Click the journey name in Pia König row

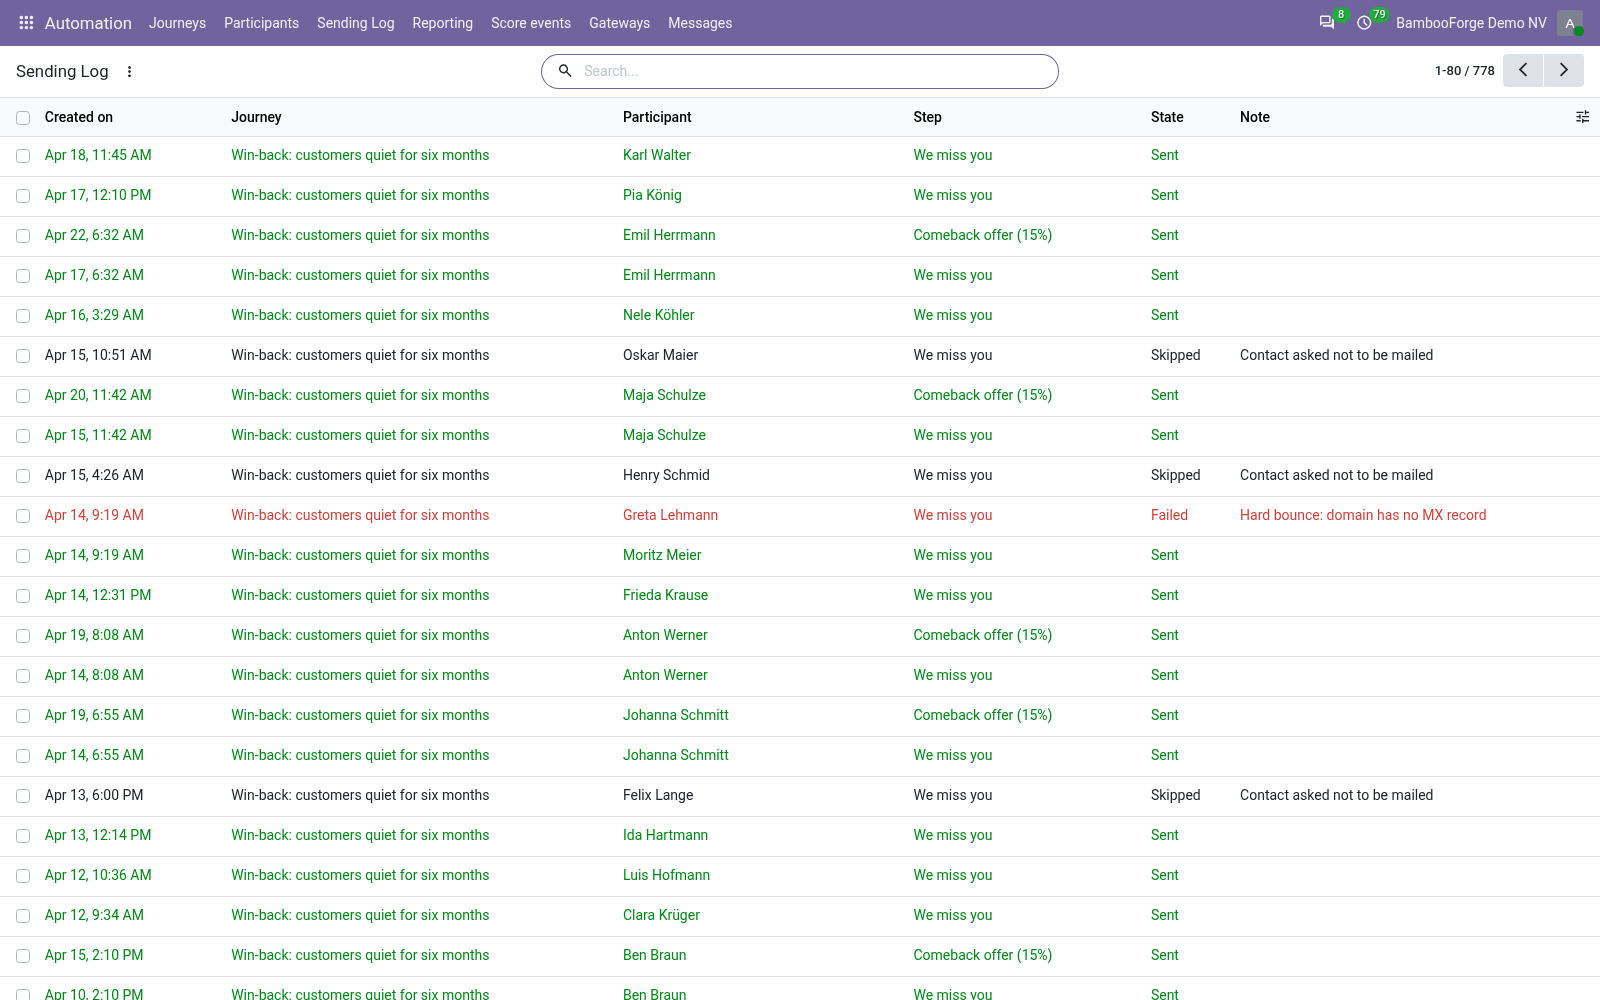pyautogui.click(x=360, y=195)
